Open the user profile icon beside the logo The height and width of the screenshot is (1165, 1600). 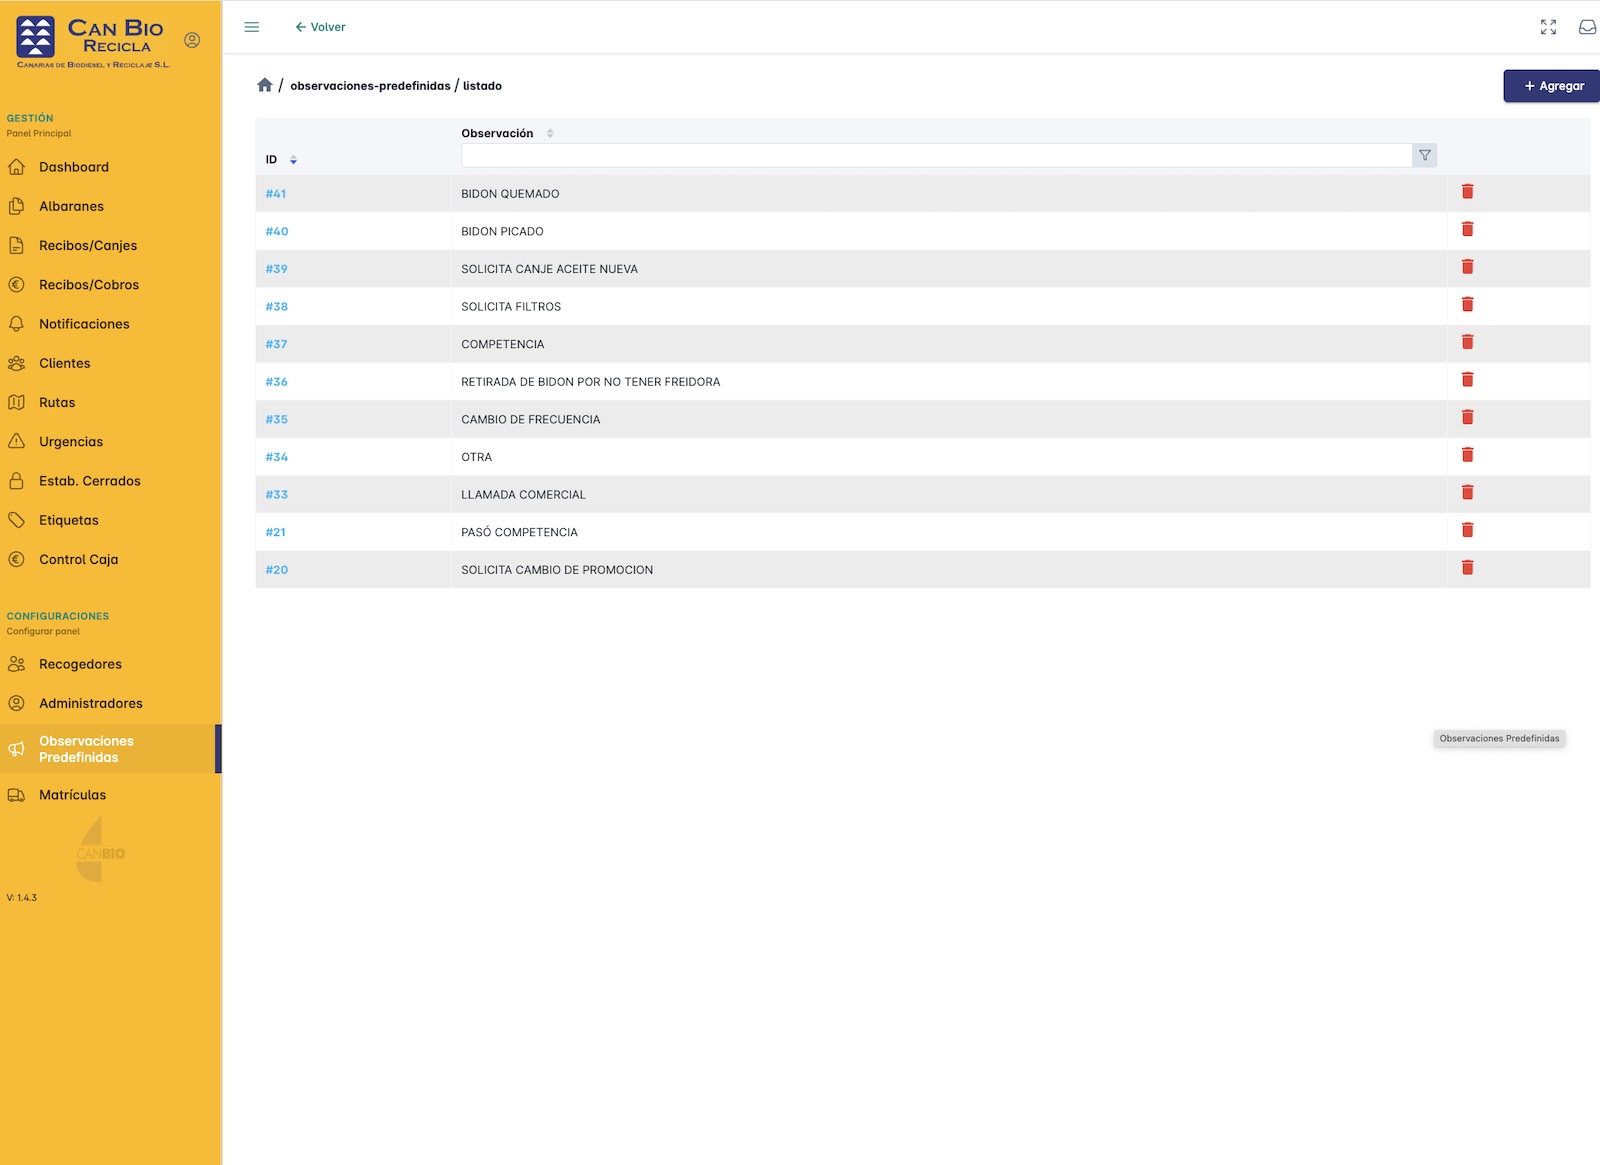tap(192, 40)
